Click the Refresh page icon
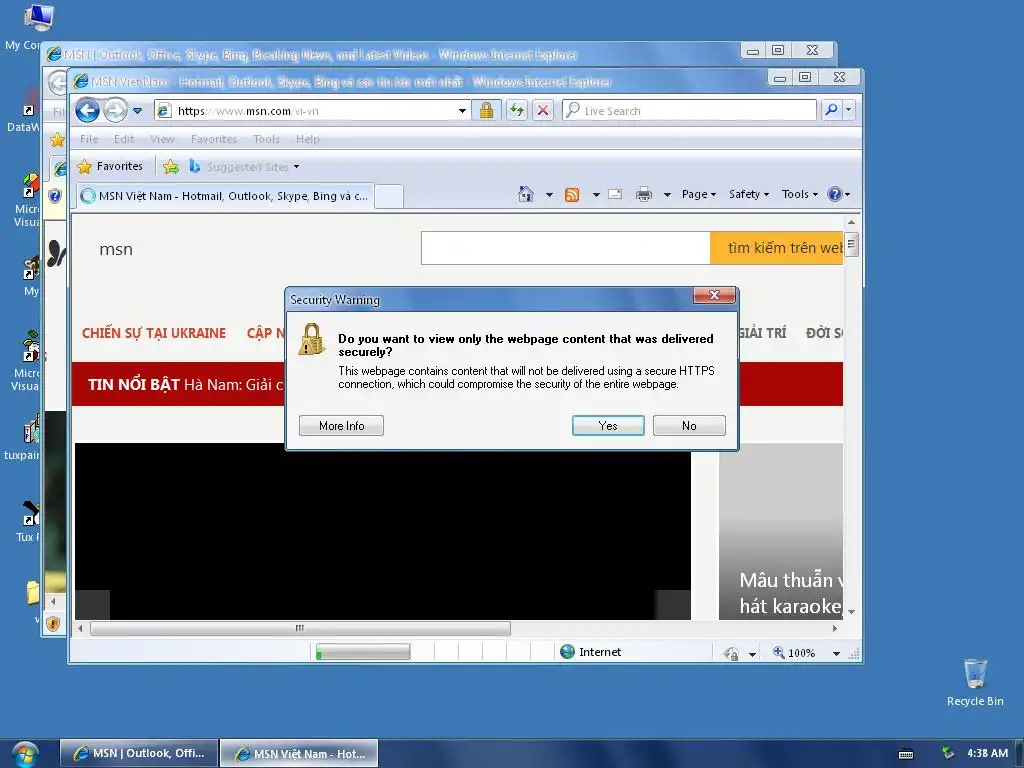This screenshot has height=768, width=1024. coord(517,110)
